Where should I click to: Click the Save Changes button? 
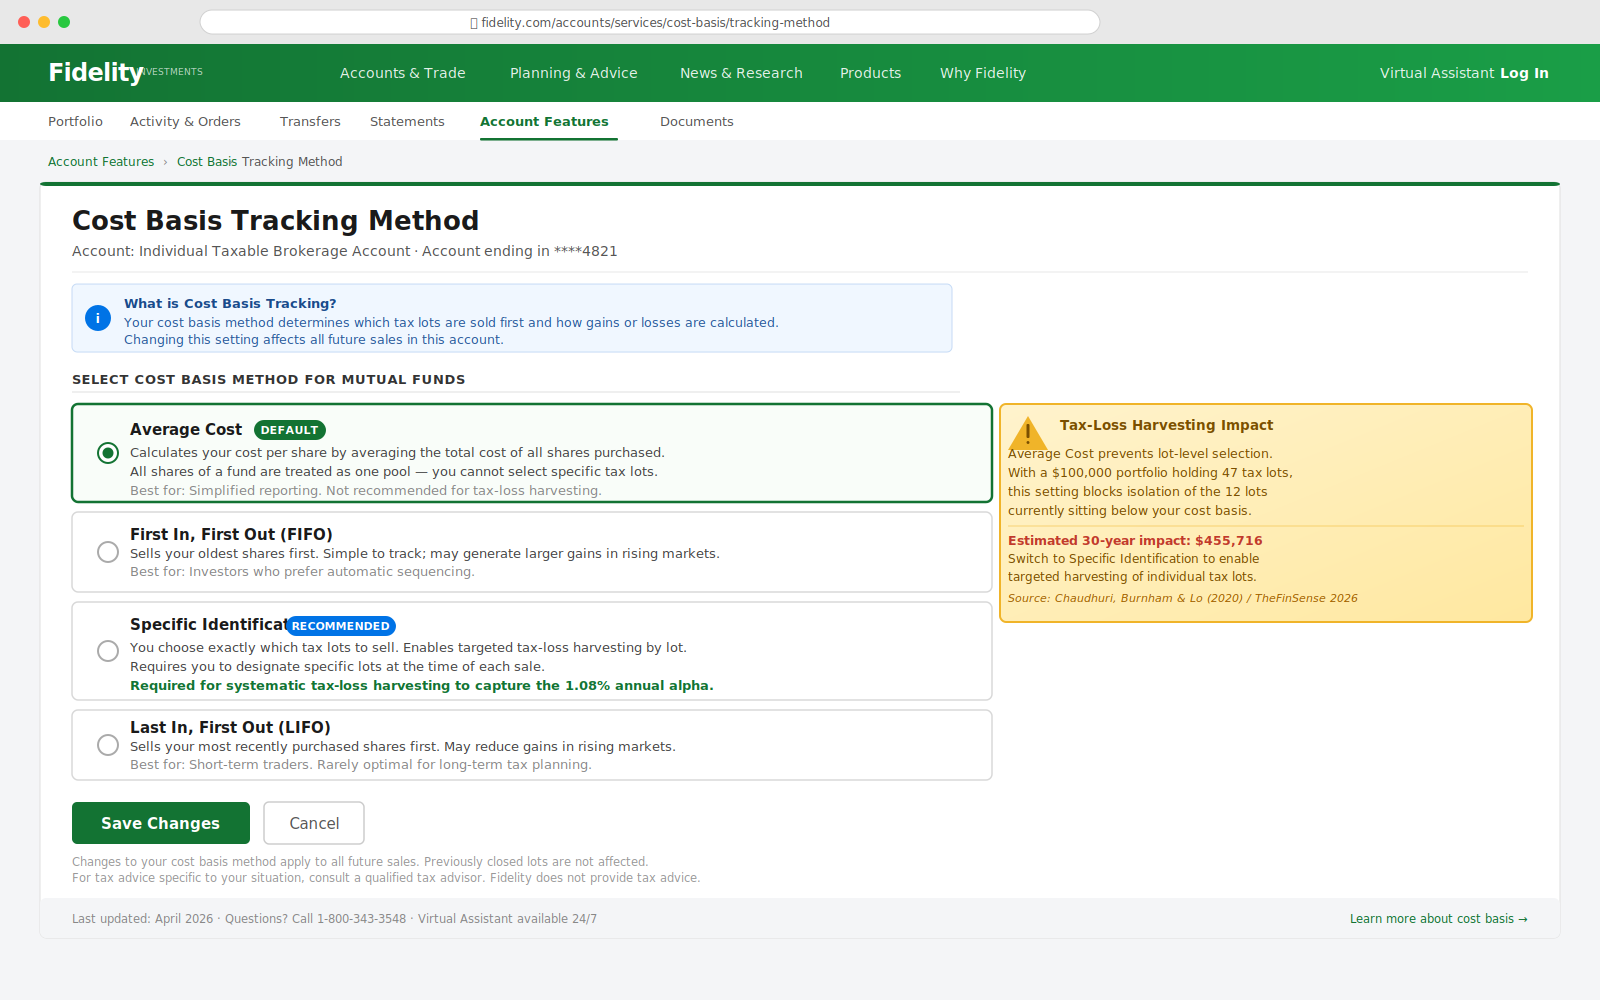[160, 822]
